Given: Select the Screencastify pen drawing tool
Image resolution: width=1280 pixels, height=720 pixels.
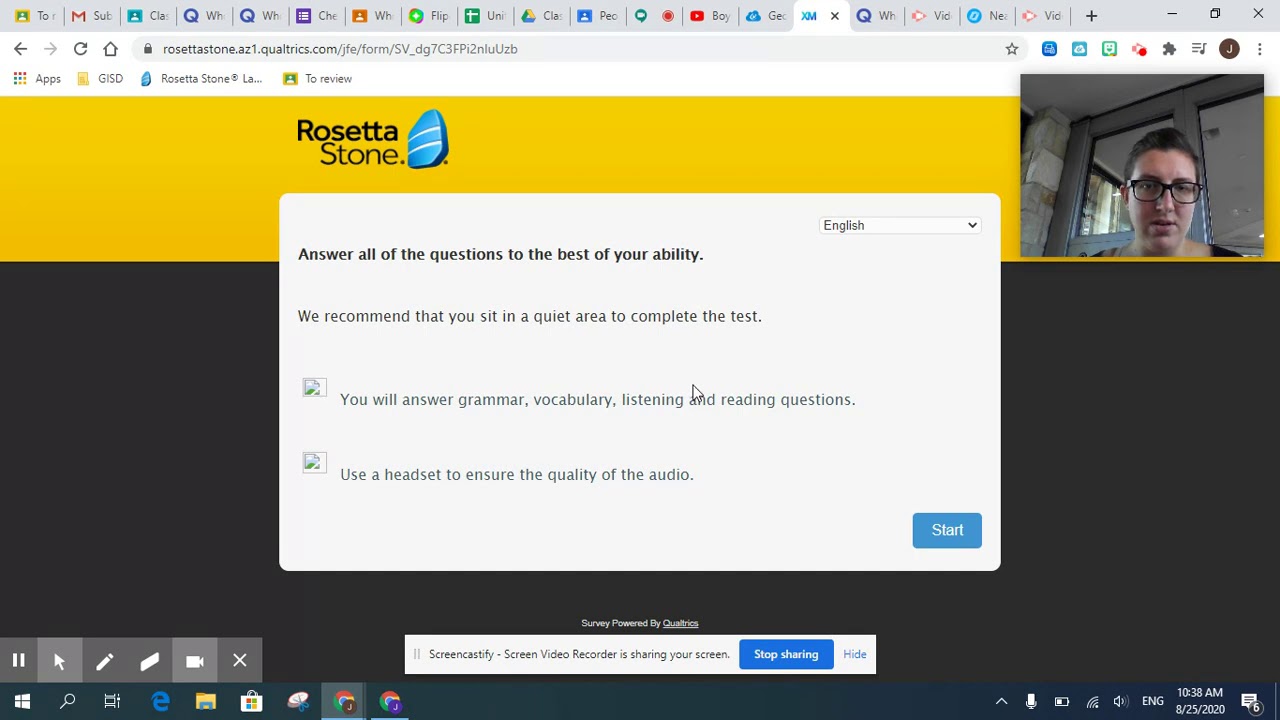Looking at the screenshot, I should tap(105, 661).
